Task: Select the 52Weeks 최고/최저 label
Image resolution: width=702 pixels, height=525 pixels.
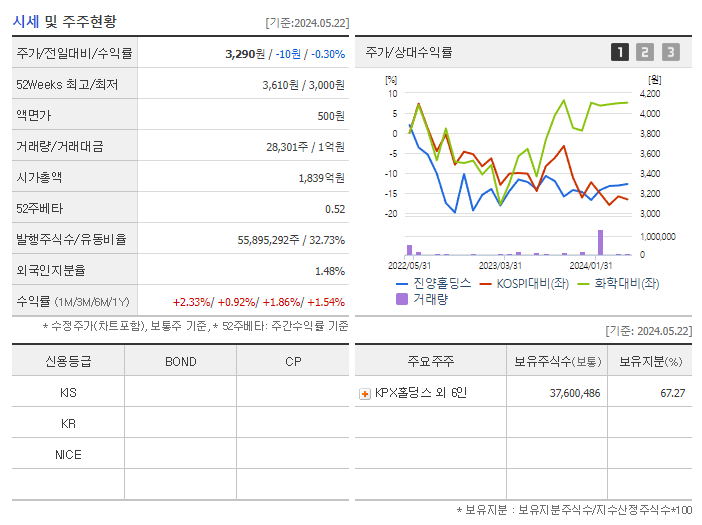Action: click(67, 85)
